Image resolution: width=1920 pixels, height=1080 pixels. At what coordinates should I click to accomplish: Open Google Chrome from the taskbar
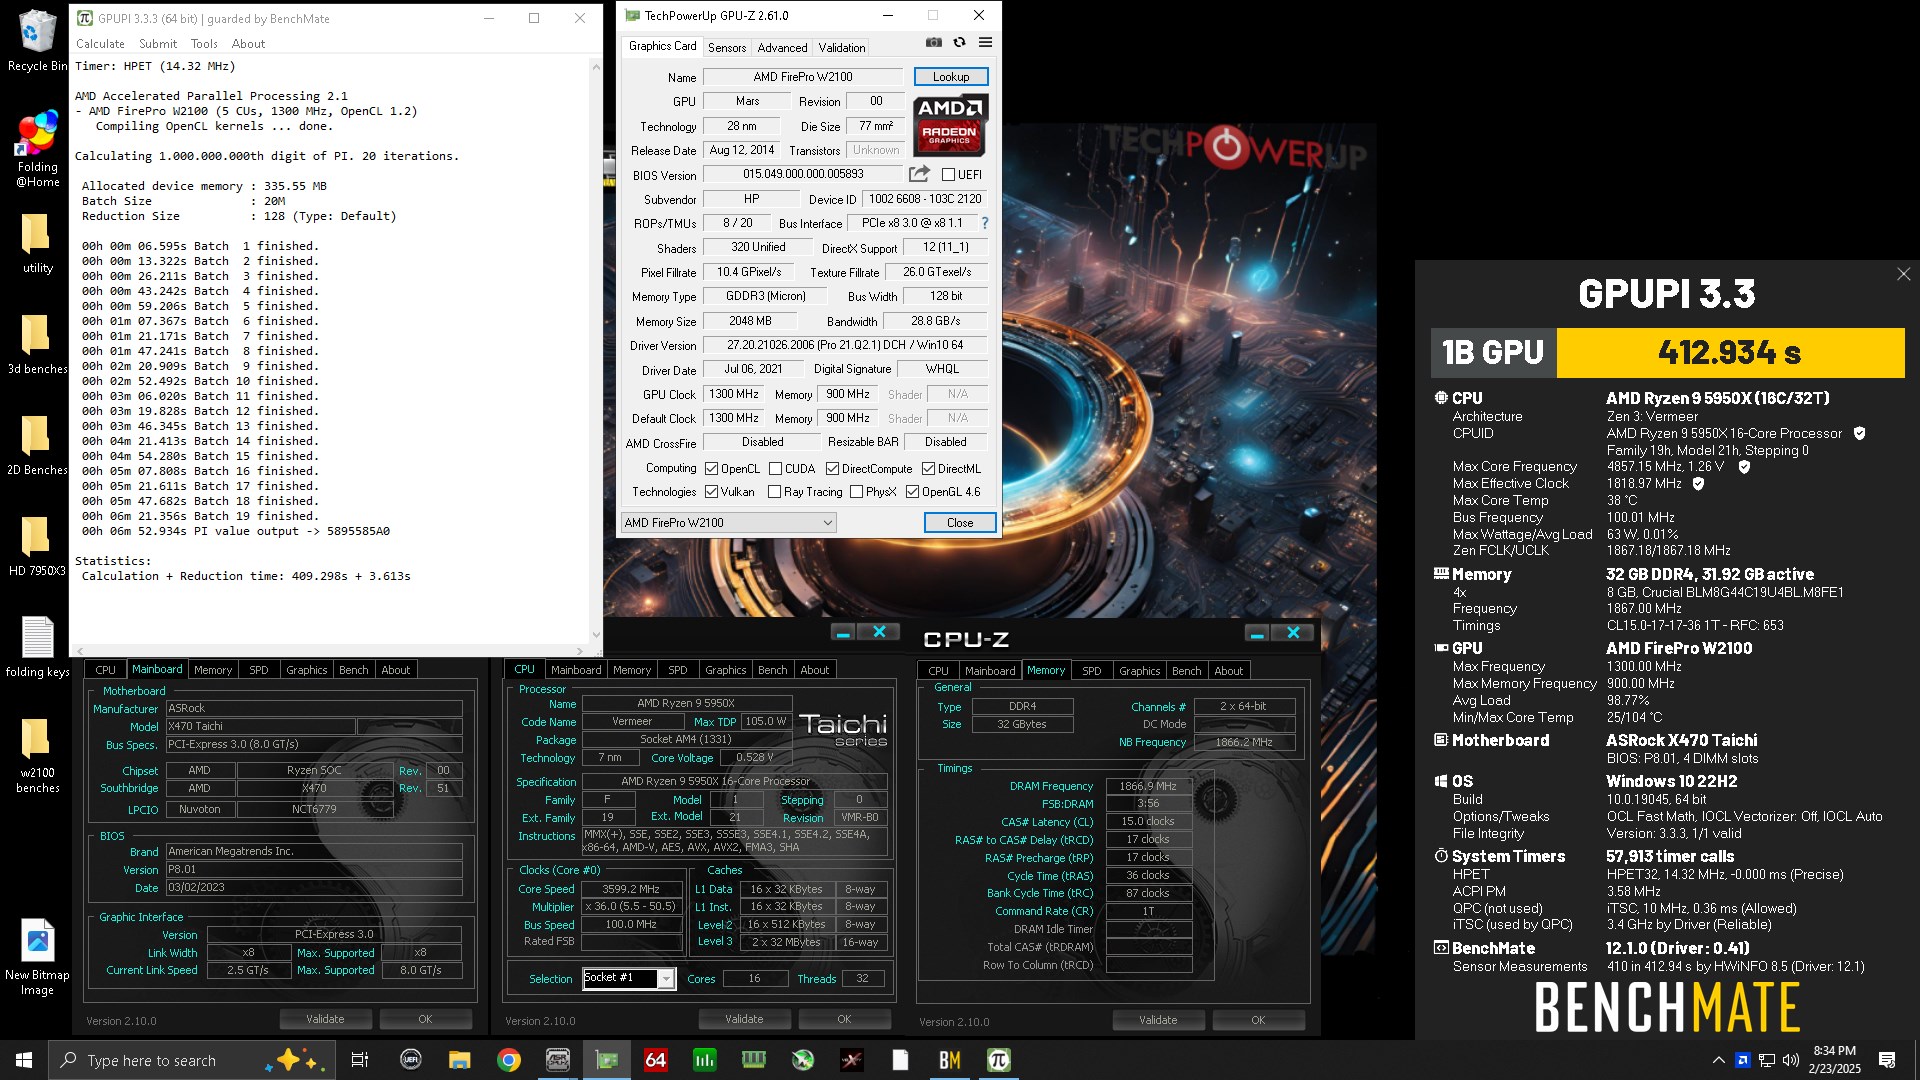[509, 1060]
